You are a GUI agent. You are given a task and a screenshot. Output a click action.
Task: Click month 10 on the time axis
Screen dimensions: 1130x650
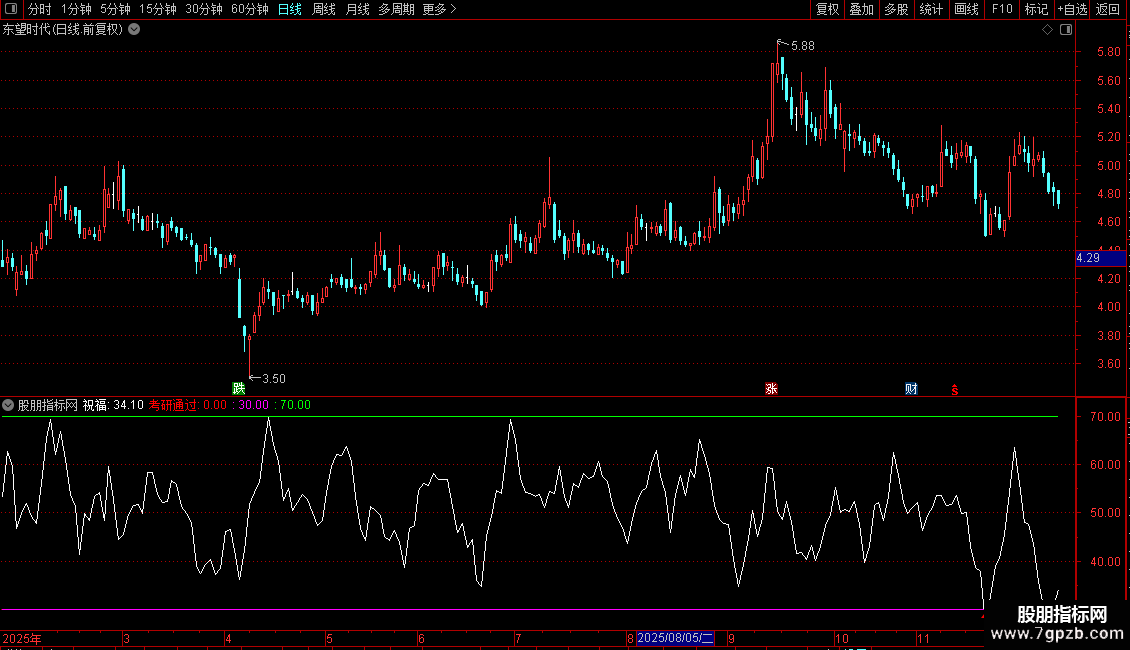point(842,638)
